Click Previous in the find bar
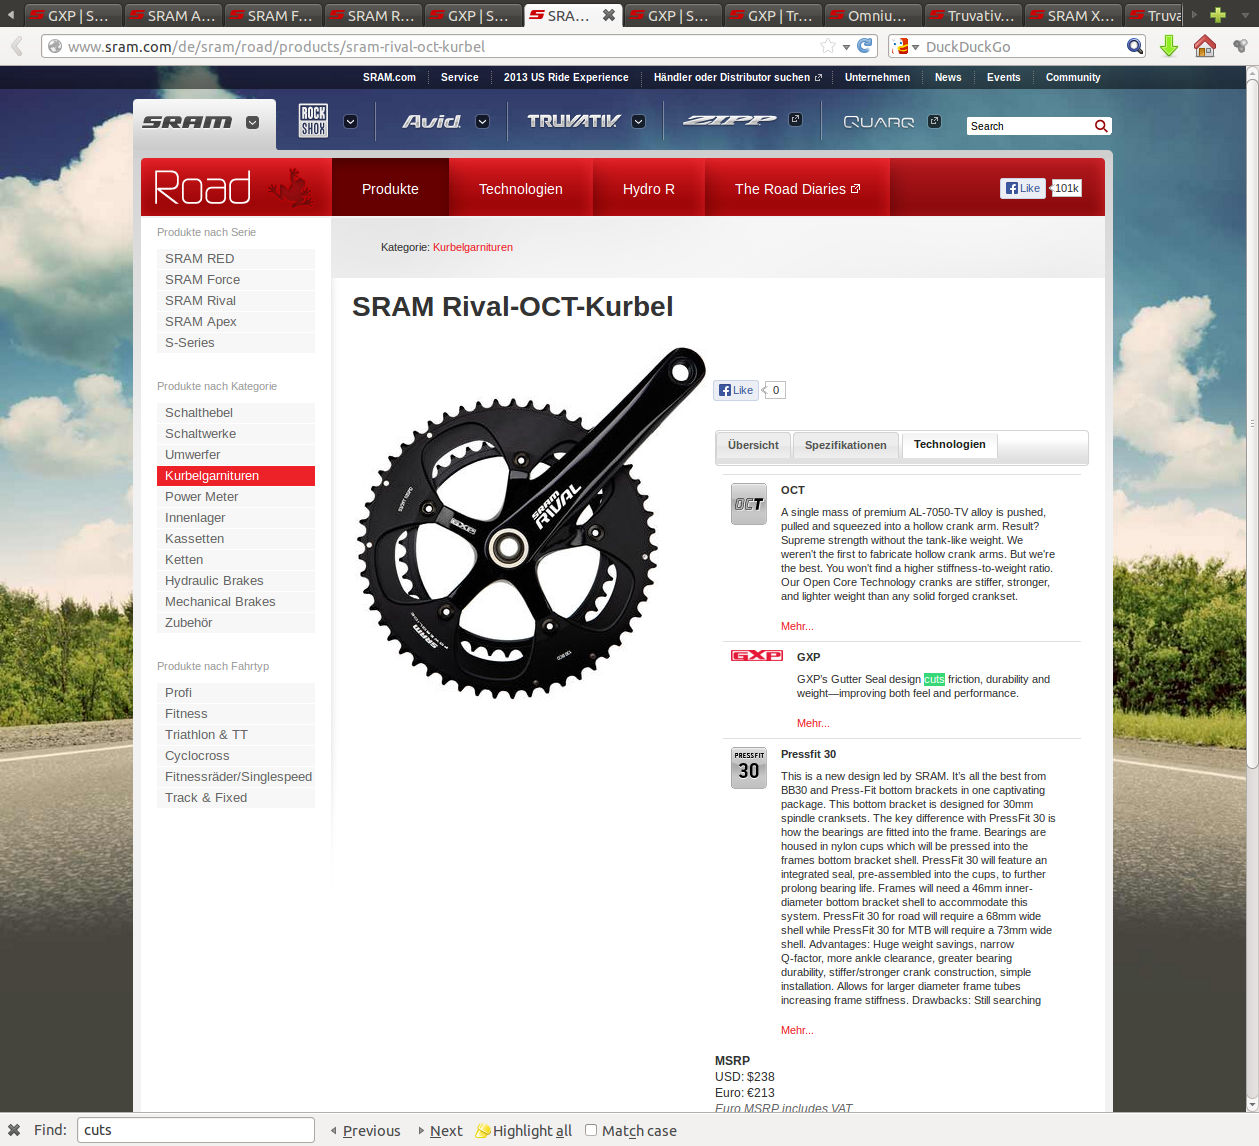 click(x=366, y=1131)
